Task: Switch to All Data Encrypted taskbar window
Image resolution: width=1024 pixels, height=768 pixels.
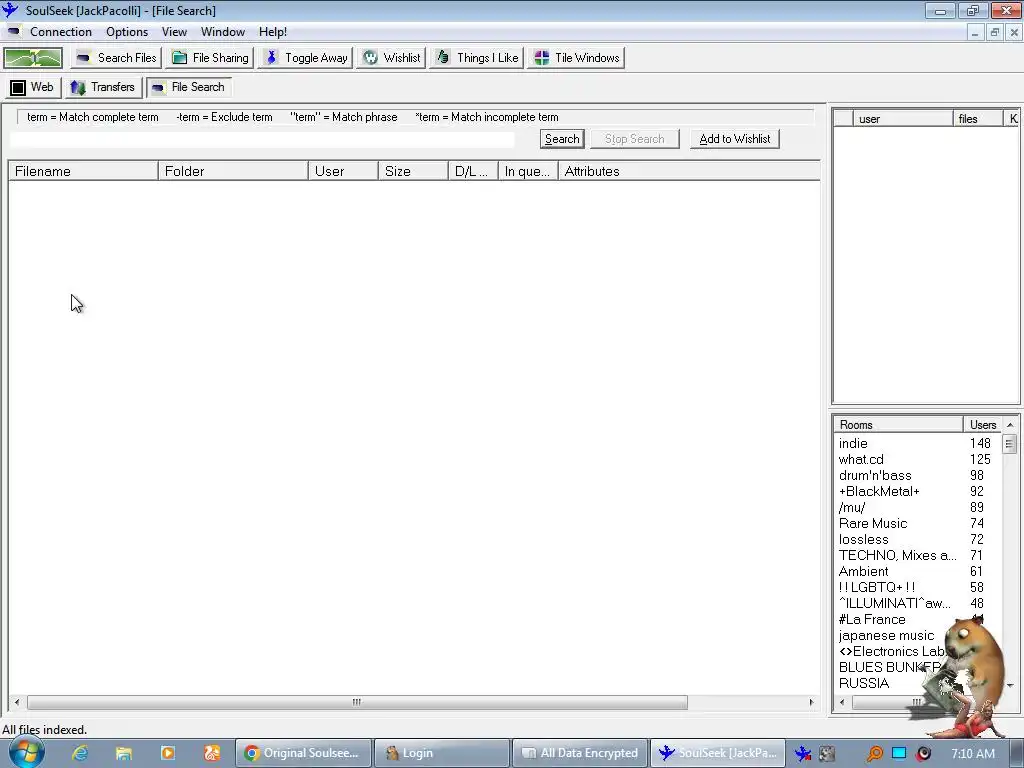Action: [581, 753]
